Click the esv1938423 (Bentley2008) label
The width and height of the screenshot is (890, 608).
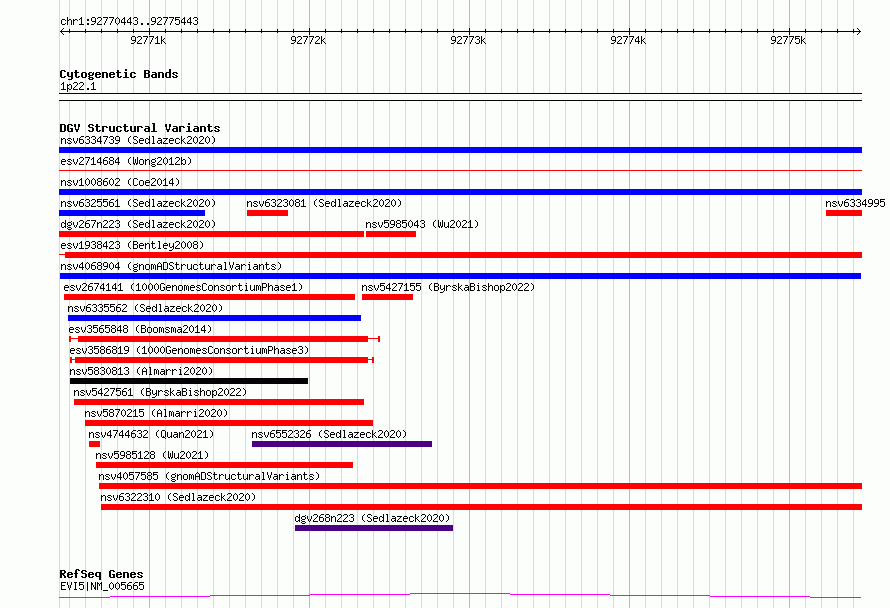(132, 245)
